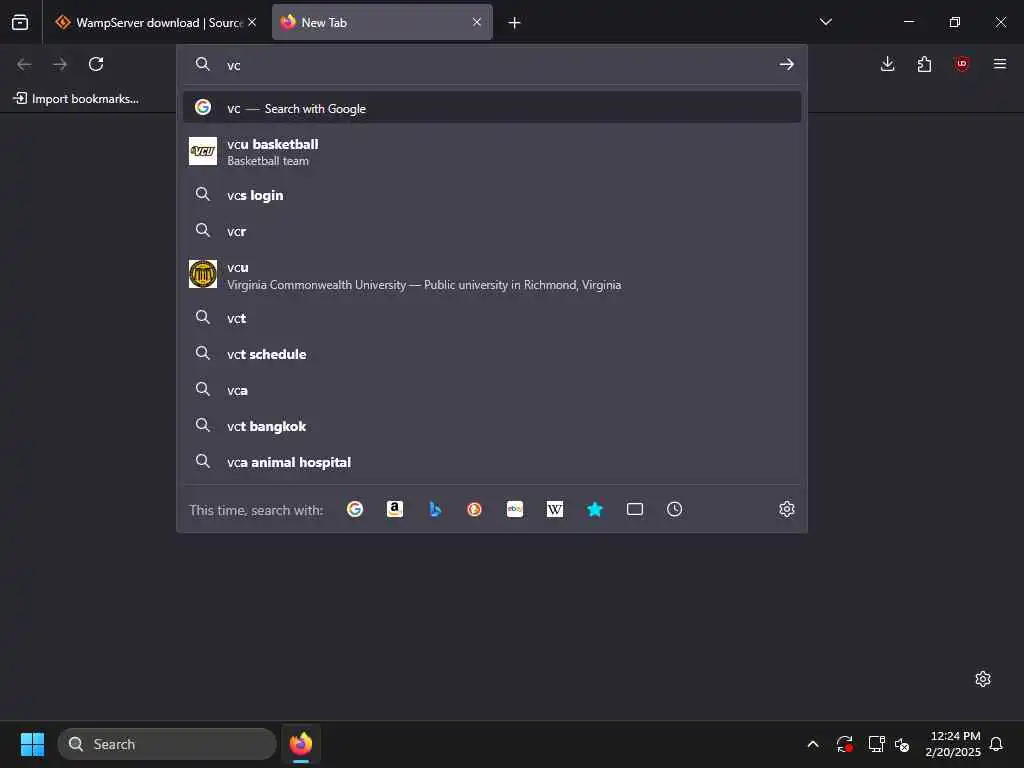Open a new tab with plus button

tap(515, 23)
